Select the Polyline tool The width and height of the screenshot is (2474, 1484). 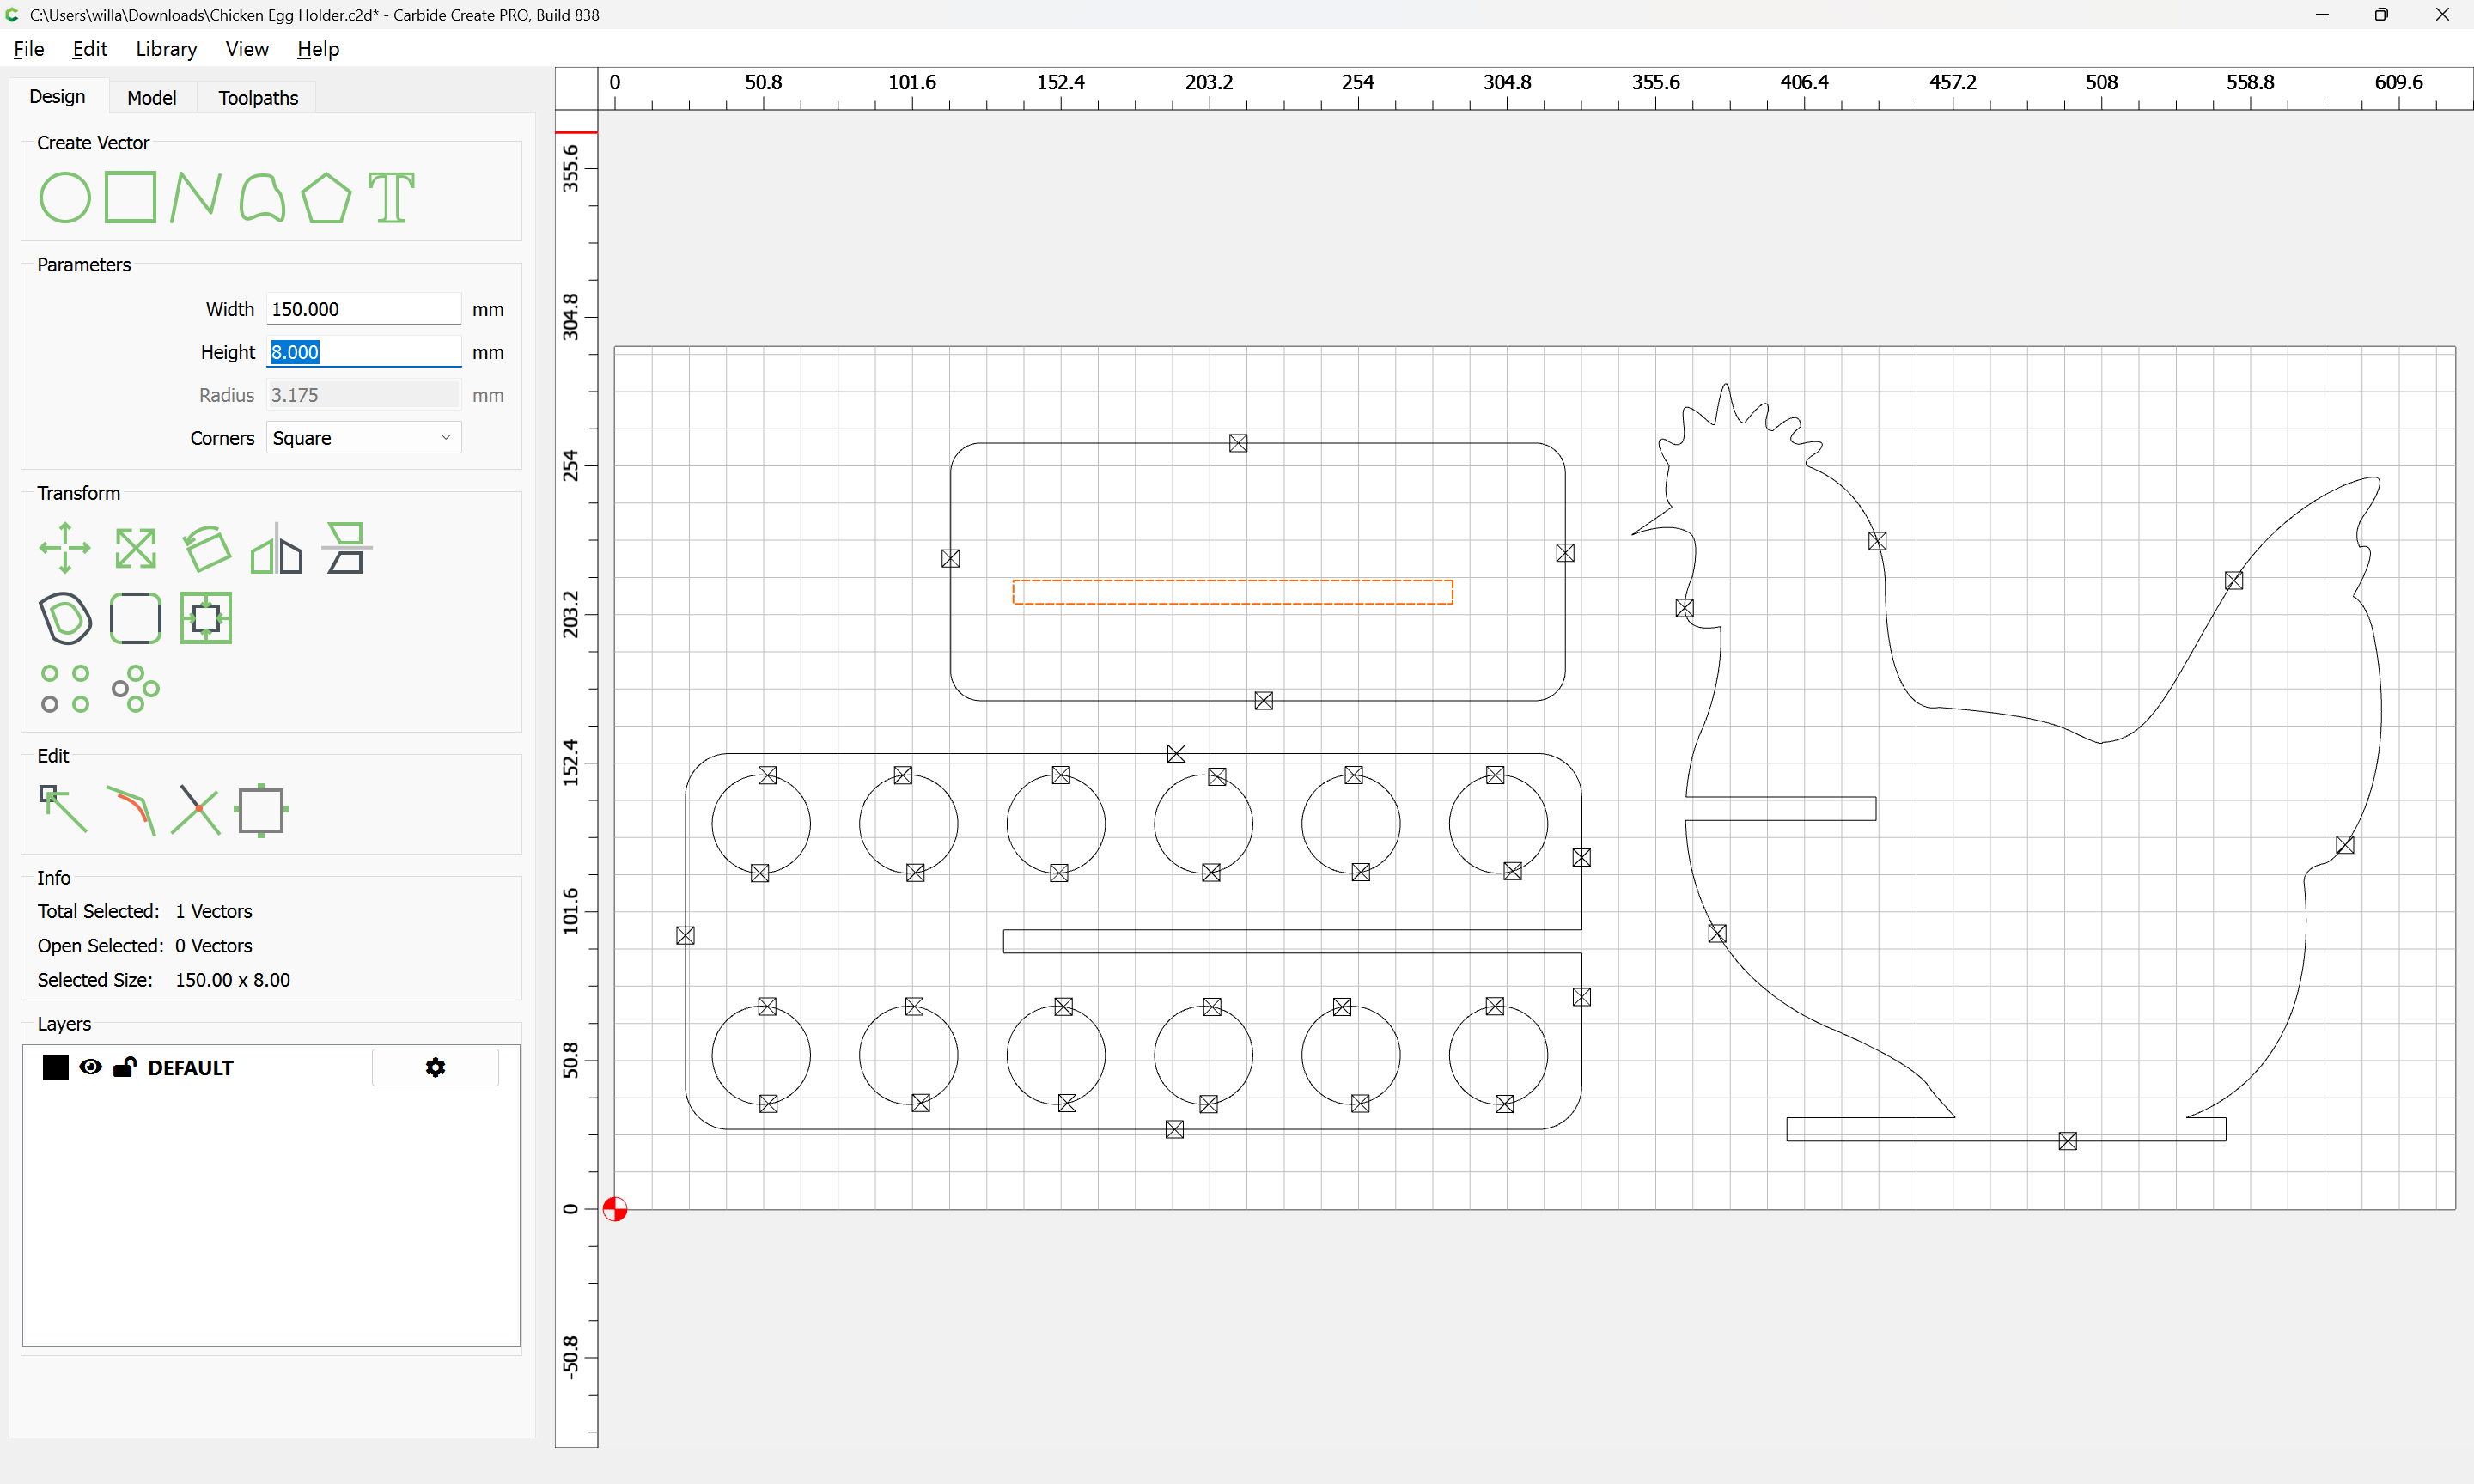(195, 197)
